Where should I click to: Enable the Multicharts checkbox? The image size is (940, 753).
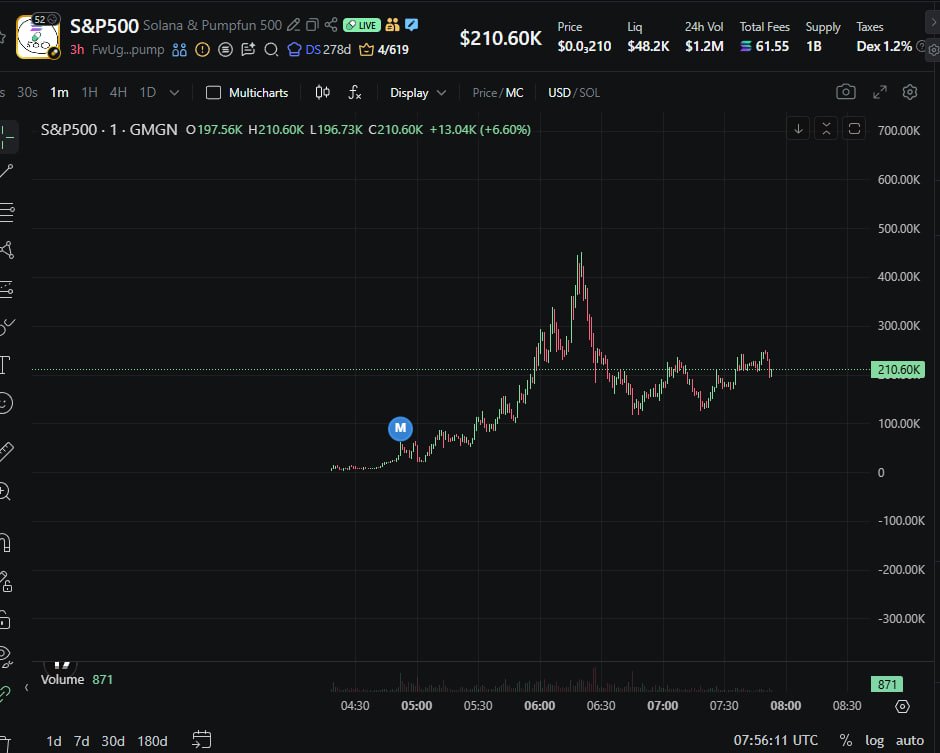(x=213, y=93)
